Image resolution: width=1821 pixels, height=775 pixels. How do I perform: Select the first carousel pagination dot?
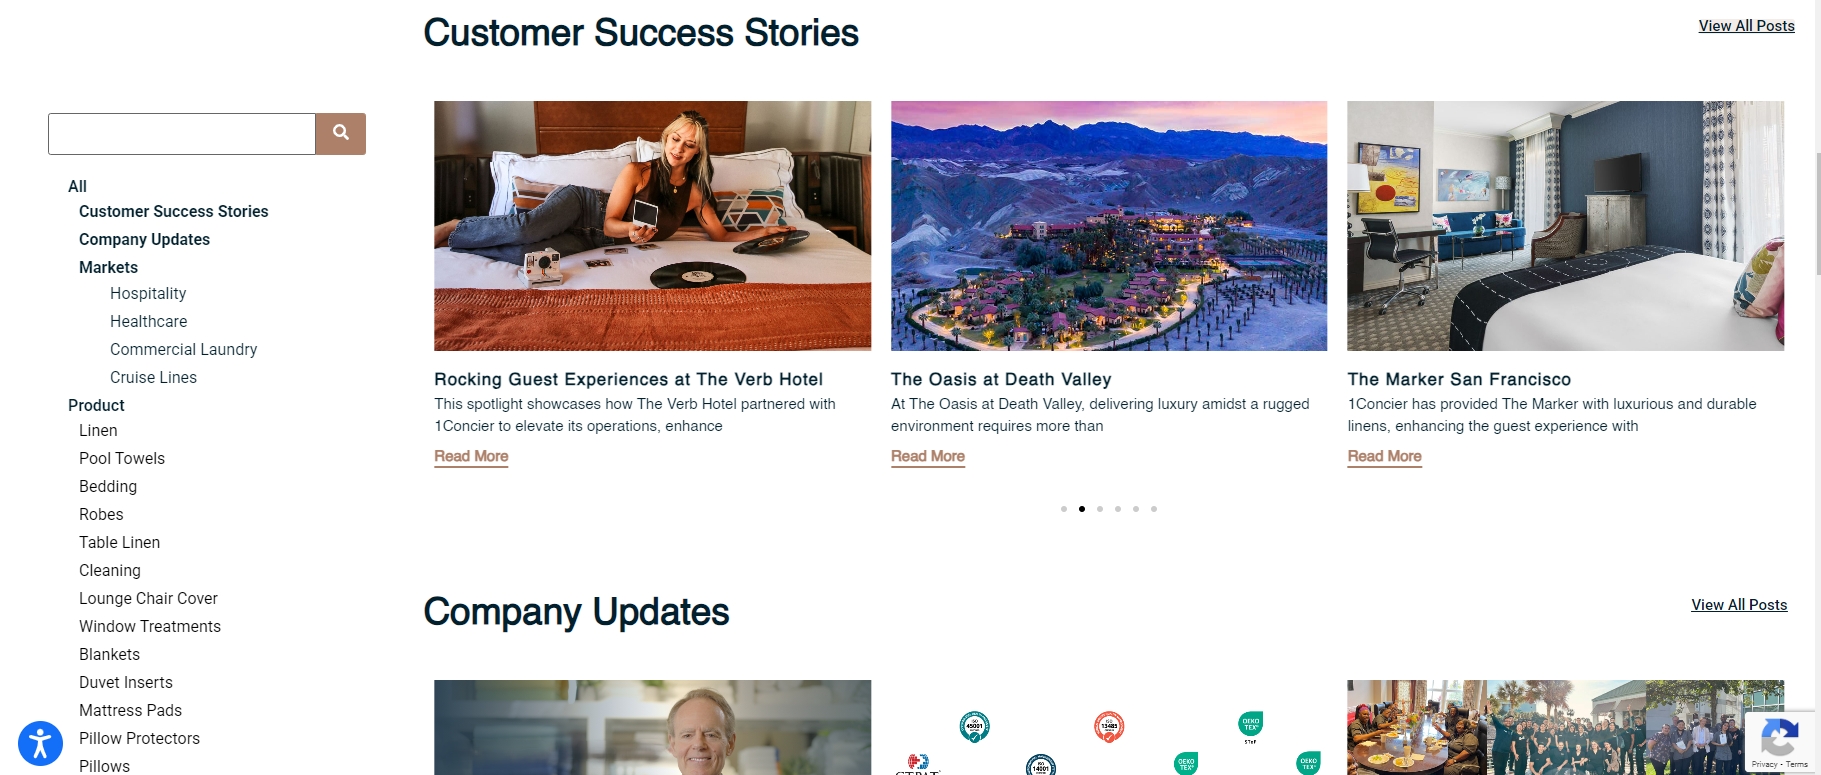1064,509
